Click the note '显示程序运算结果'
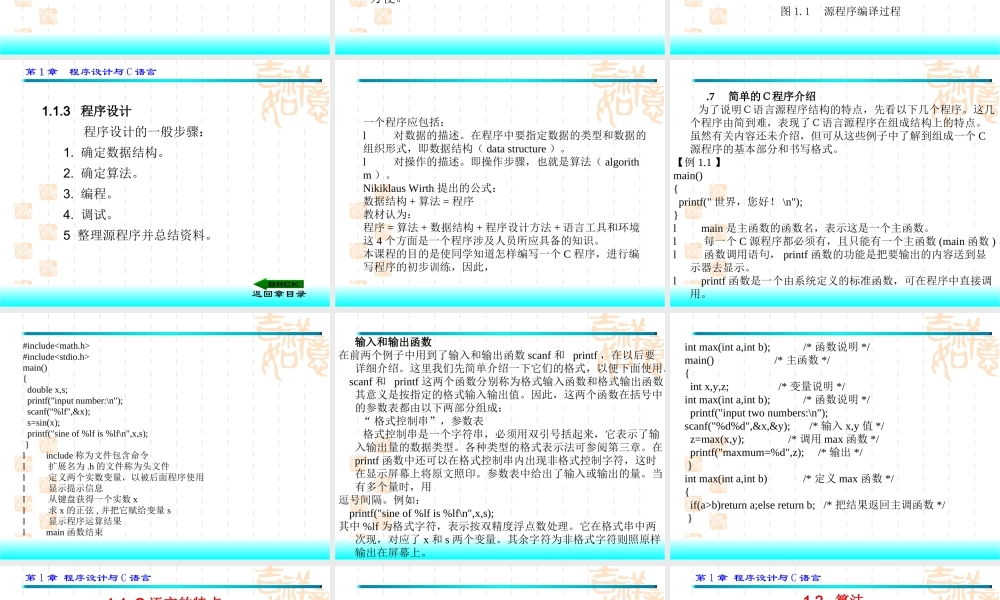1000x600 pixels. click(x=85, y=521)
